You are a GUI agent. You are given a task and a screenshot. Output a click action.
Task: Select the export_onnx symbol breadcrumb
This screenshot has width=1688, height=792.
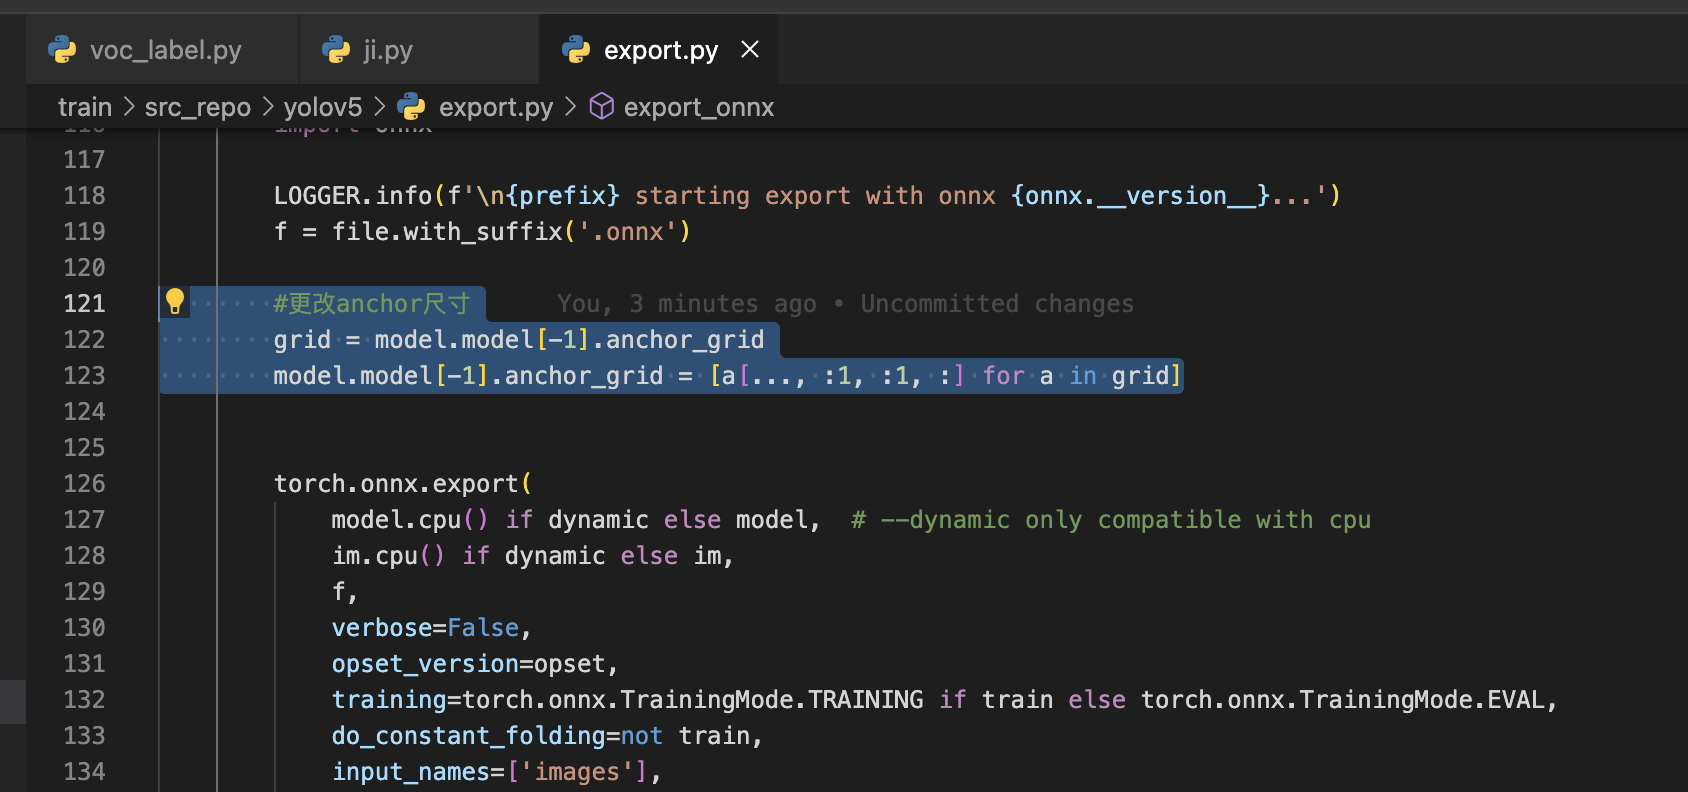pyautogui.click(x=698, y=107)
